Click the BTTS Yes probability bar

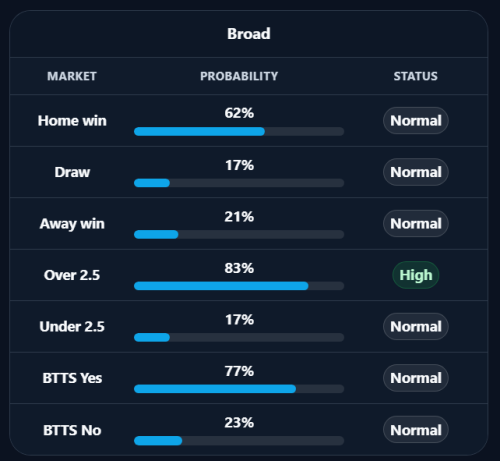point(239,389)
